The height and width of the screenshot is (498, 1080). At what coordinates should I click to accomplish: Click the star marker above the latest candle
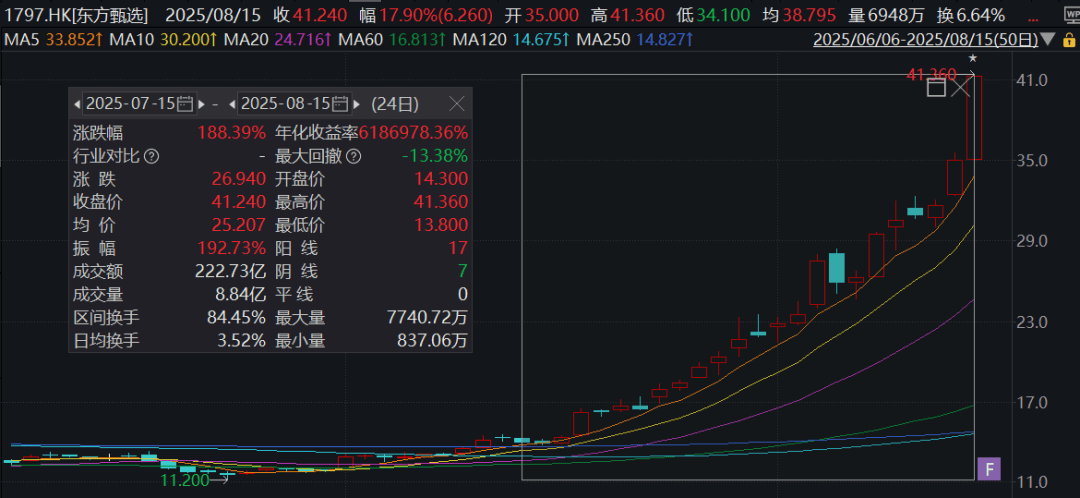point(973,59)
